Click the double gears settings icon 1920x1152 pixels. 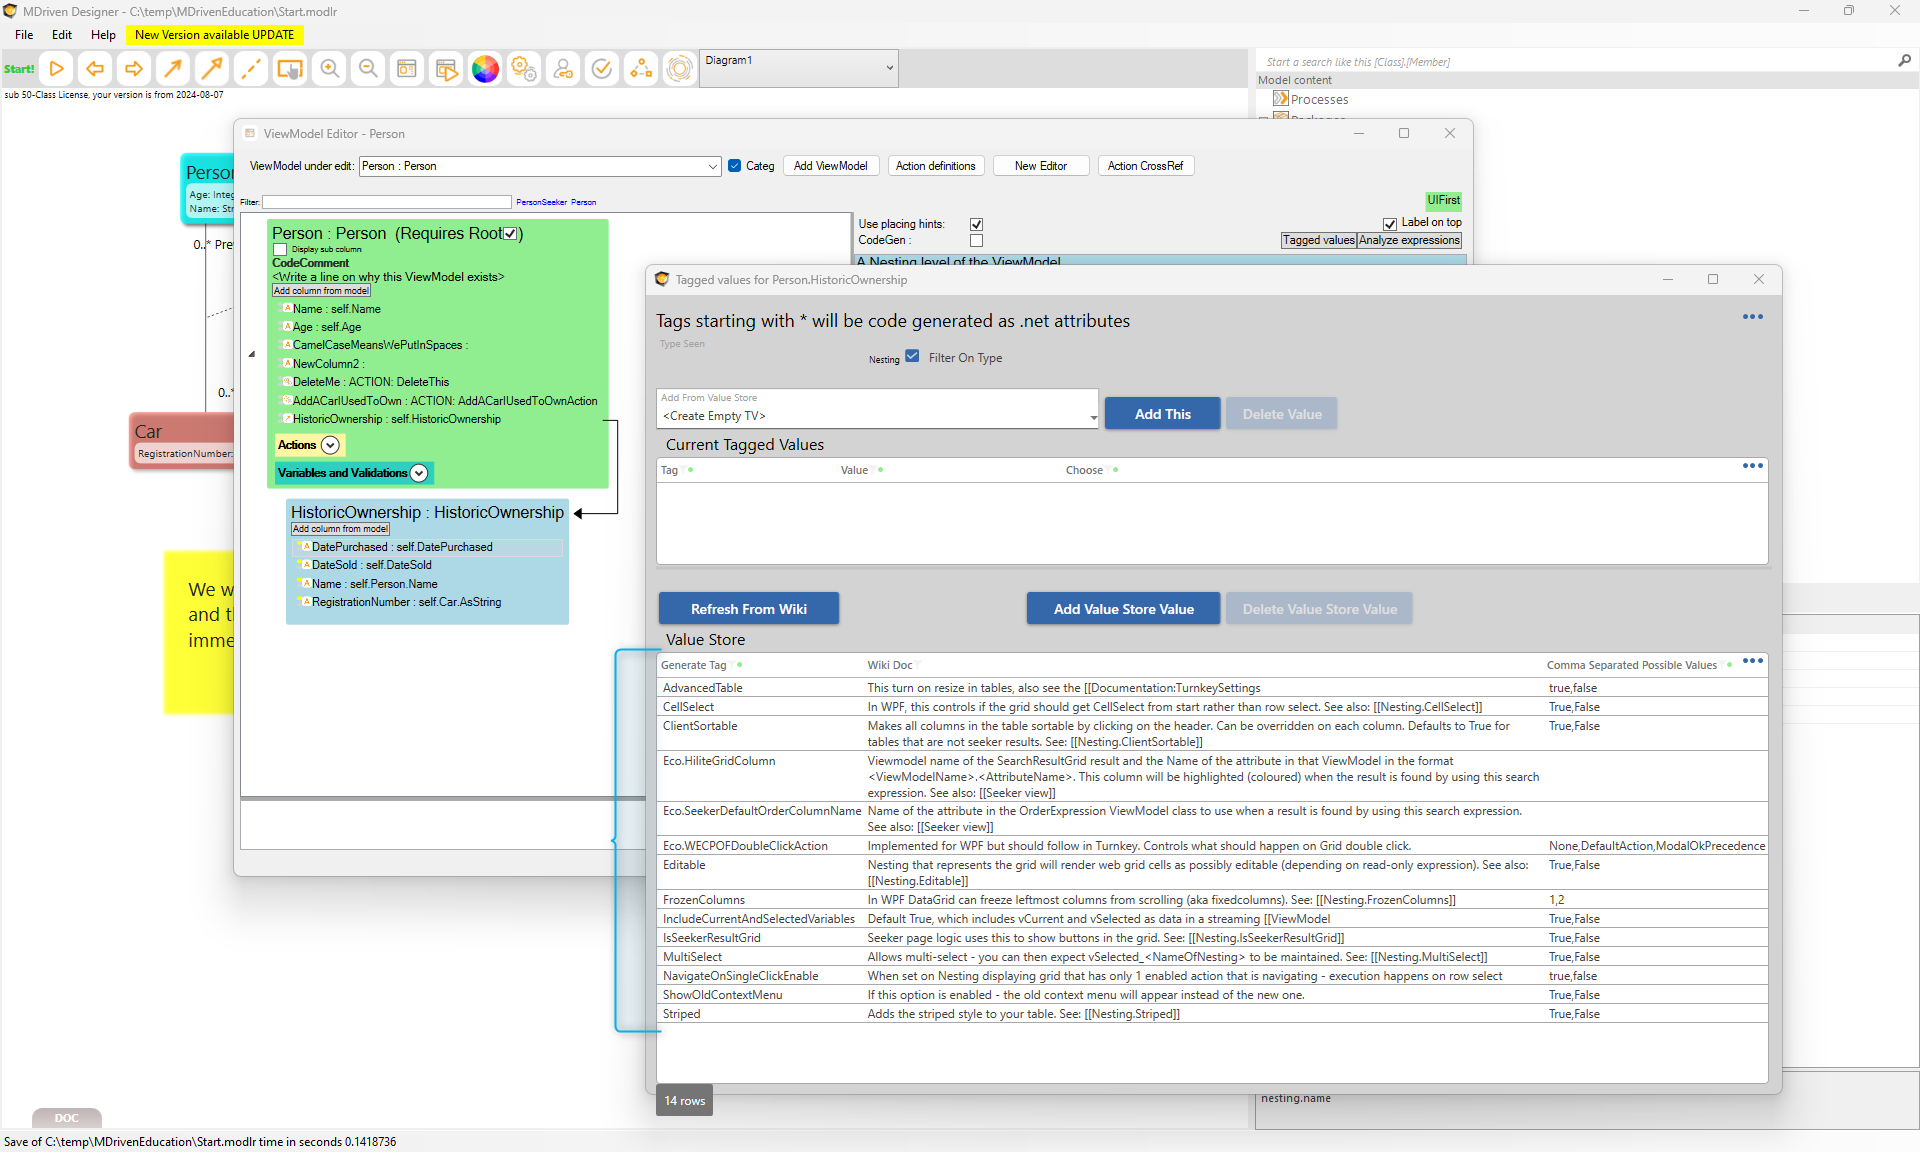[x=524, y=69]
